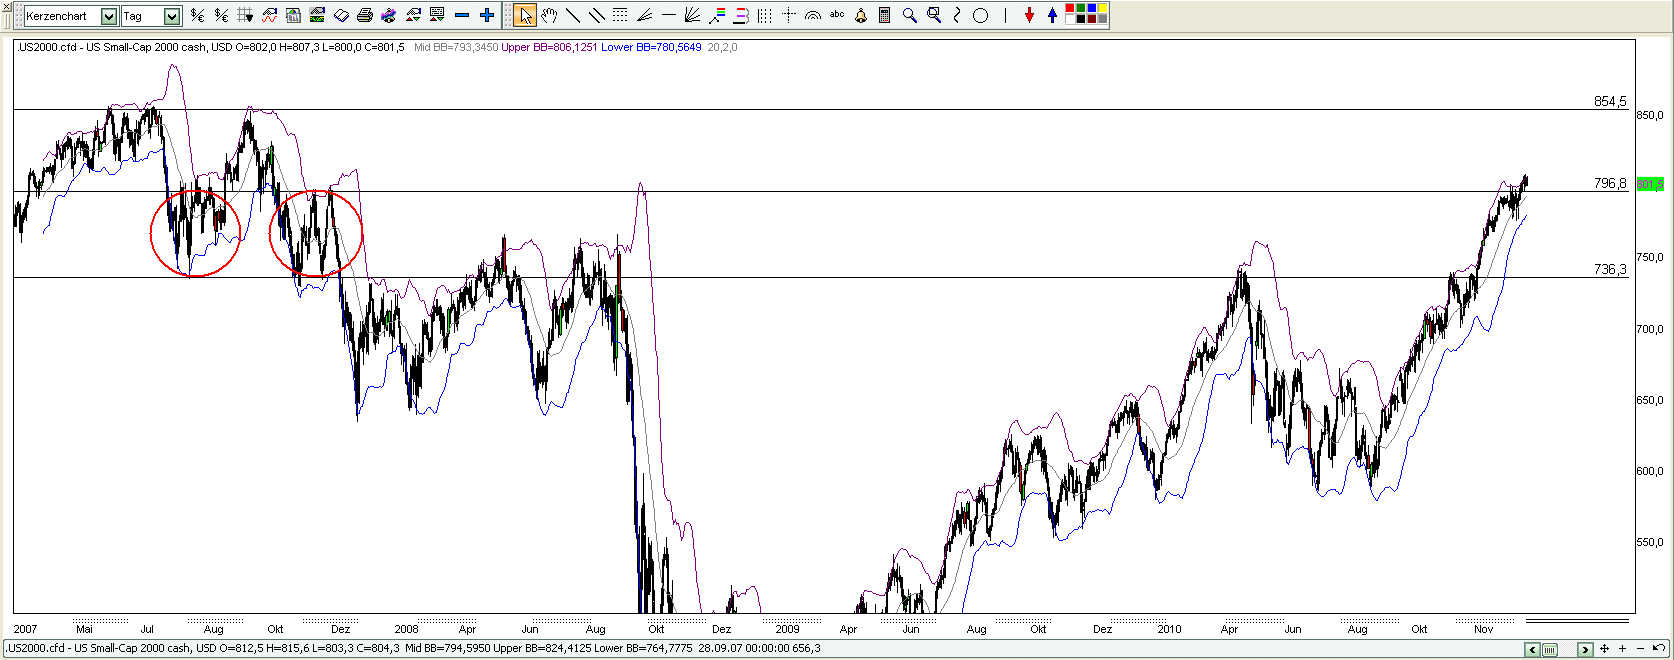Select the vertical line tool
The image size is (1674, 660).
[1005, 15]
